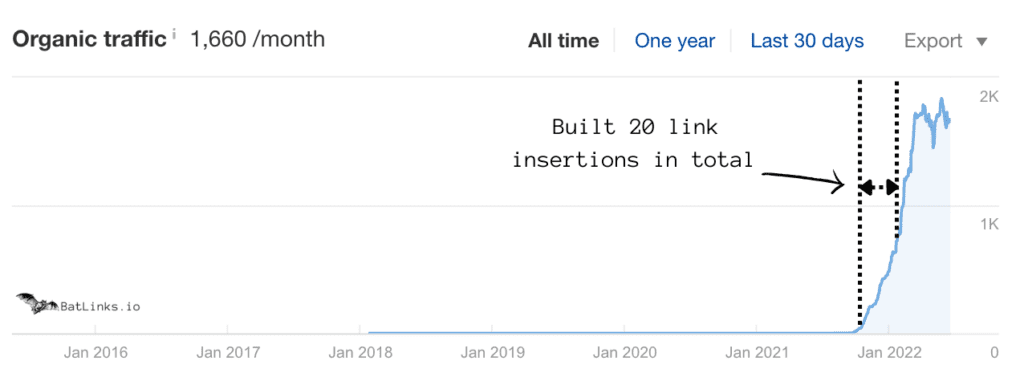
Task: Switch to the All time view
Action: [563, 41]
